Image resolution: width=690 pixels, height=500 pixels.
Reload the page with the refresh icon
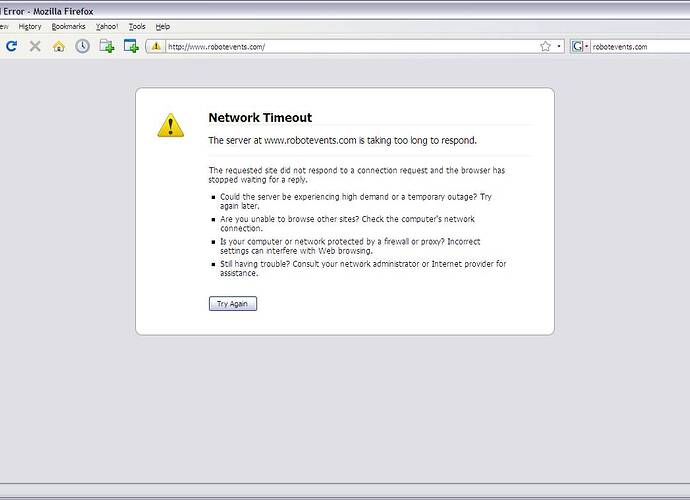[11, 46]
